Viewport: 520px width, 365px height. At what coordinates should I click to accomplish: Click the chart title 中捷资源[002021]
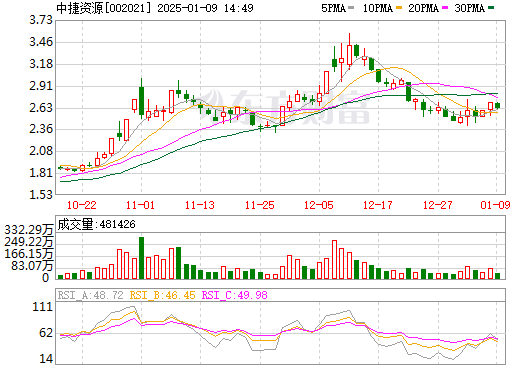tap(104, 8)
